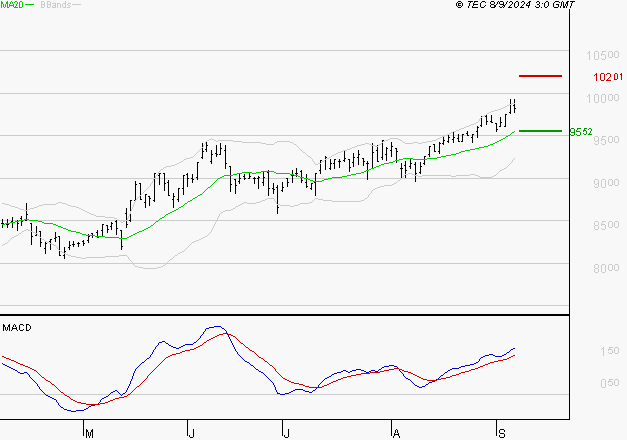
Task: Select the 8500 price axis label
Action: point(606,225)
